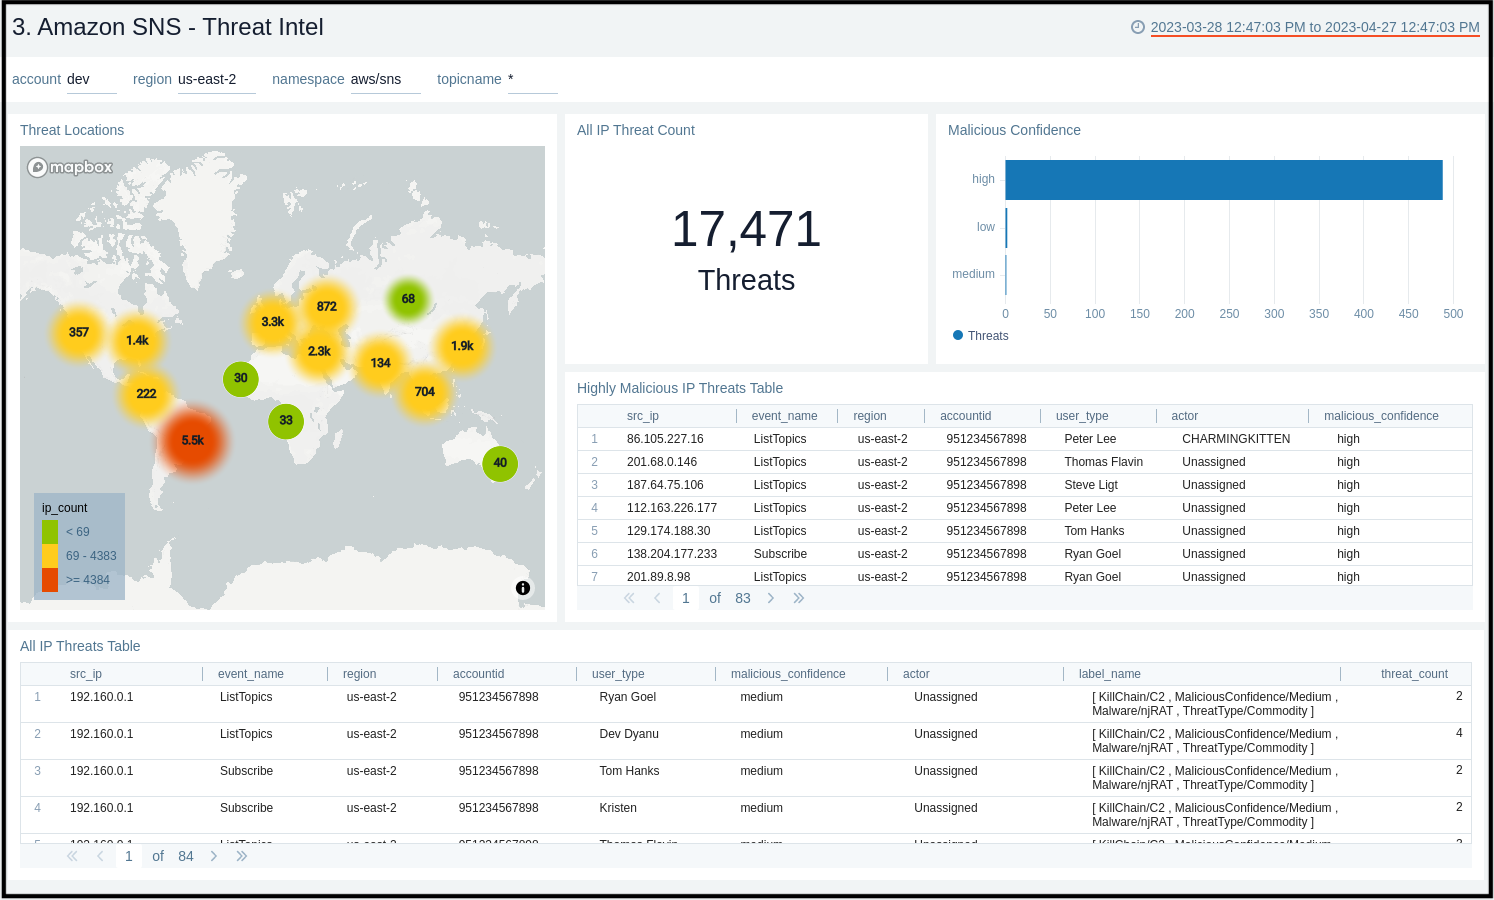Click the map info icon
This screenshot has height=900, width=1494.
(x=523, y=588)
